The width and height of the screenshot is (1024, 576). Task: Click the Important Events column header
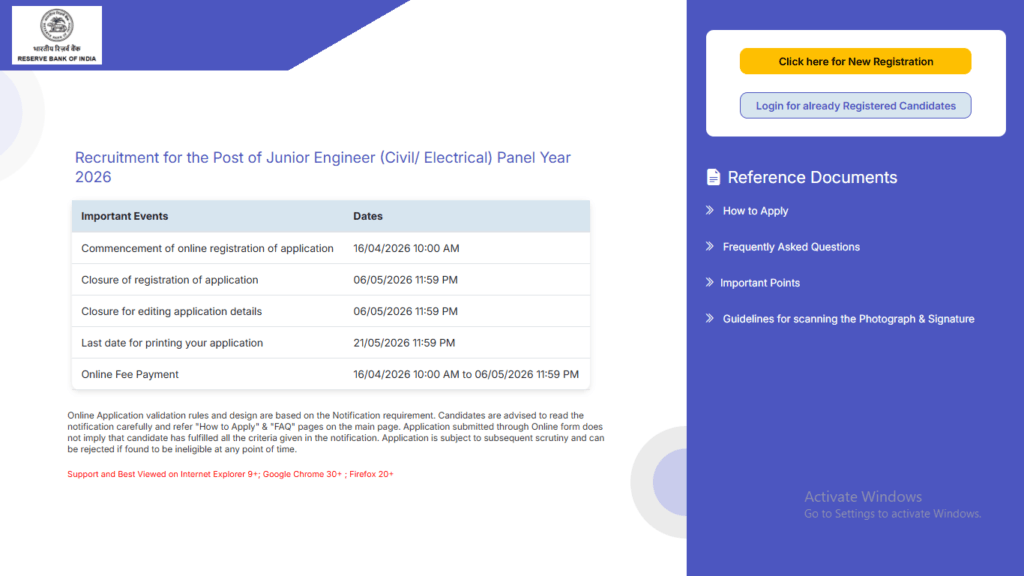tap(124, 216)
